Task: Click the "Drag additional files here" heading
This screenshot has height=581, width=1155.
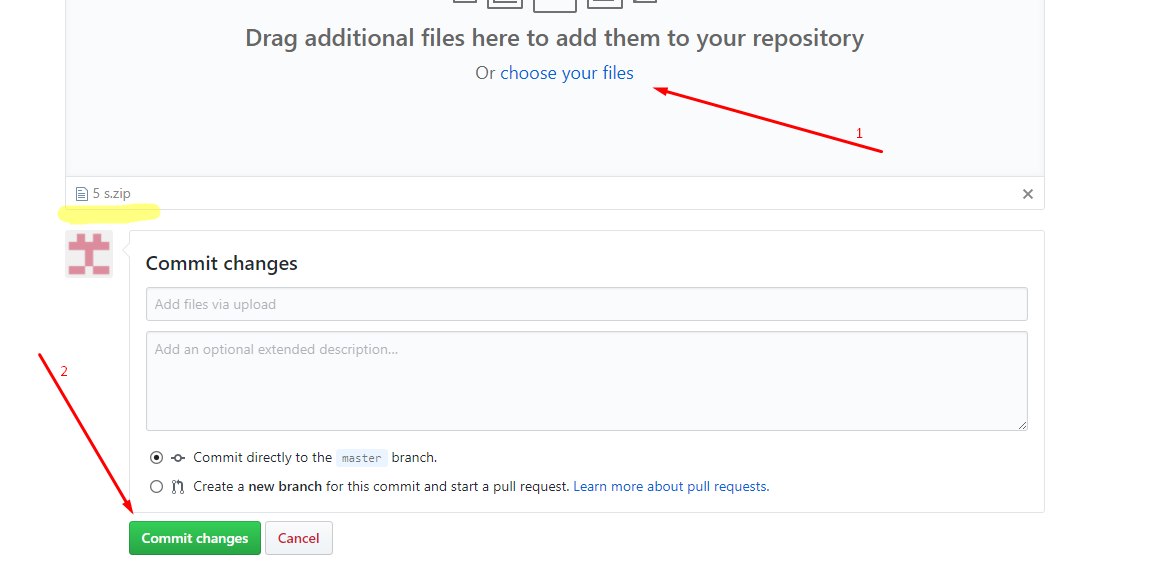Action: tap(554, 39)
